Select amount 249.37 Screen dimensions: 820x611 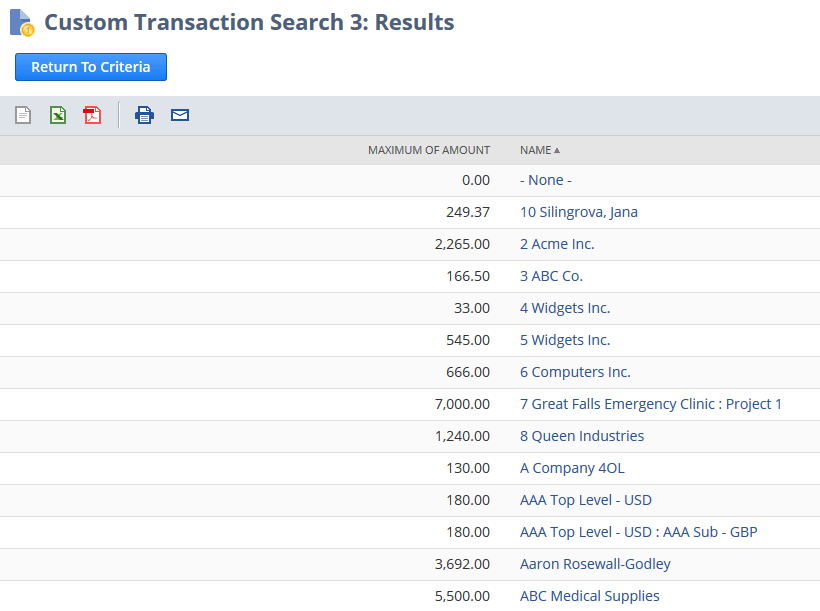468,212
